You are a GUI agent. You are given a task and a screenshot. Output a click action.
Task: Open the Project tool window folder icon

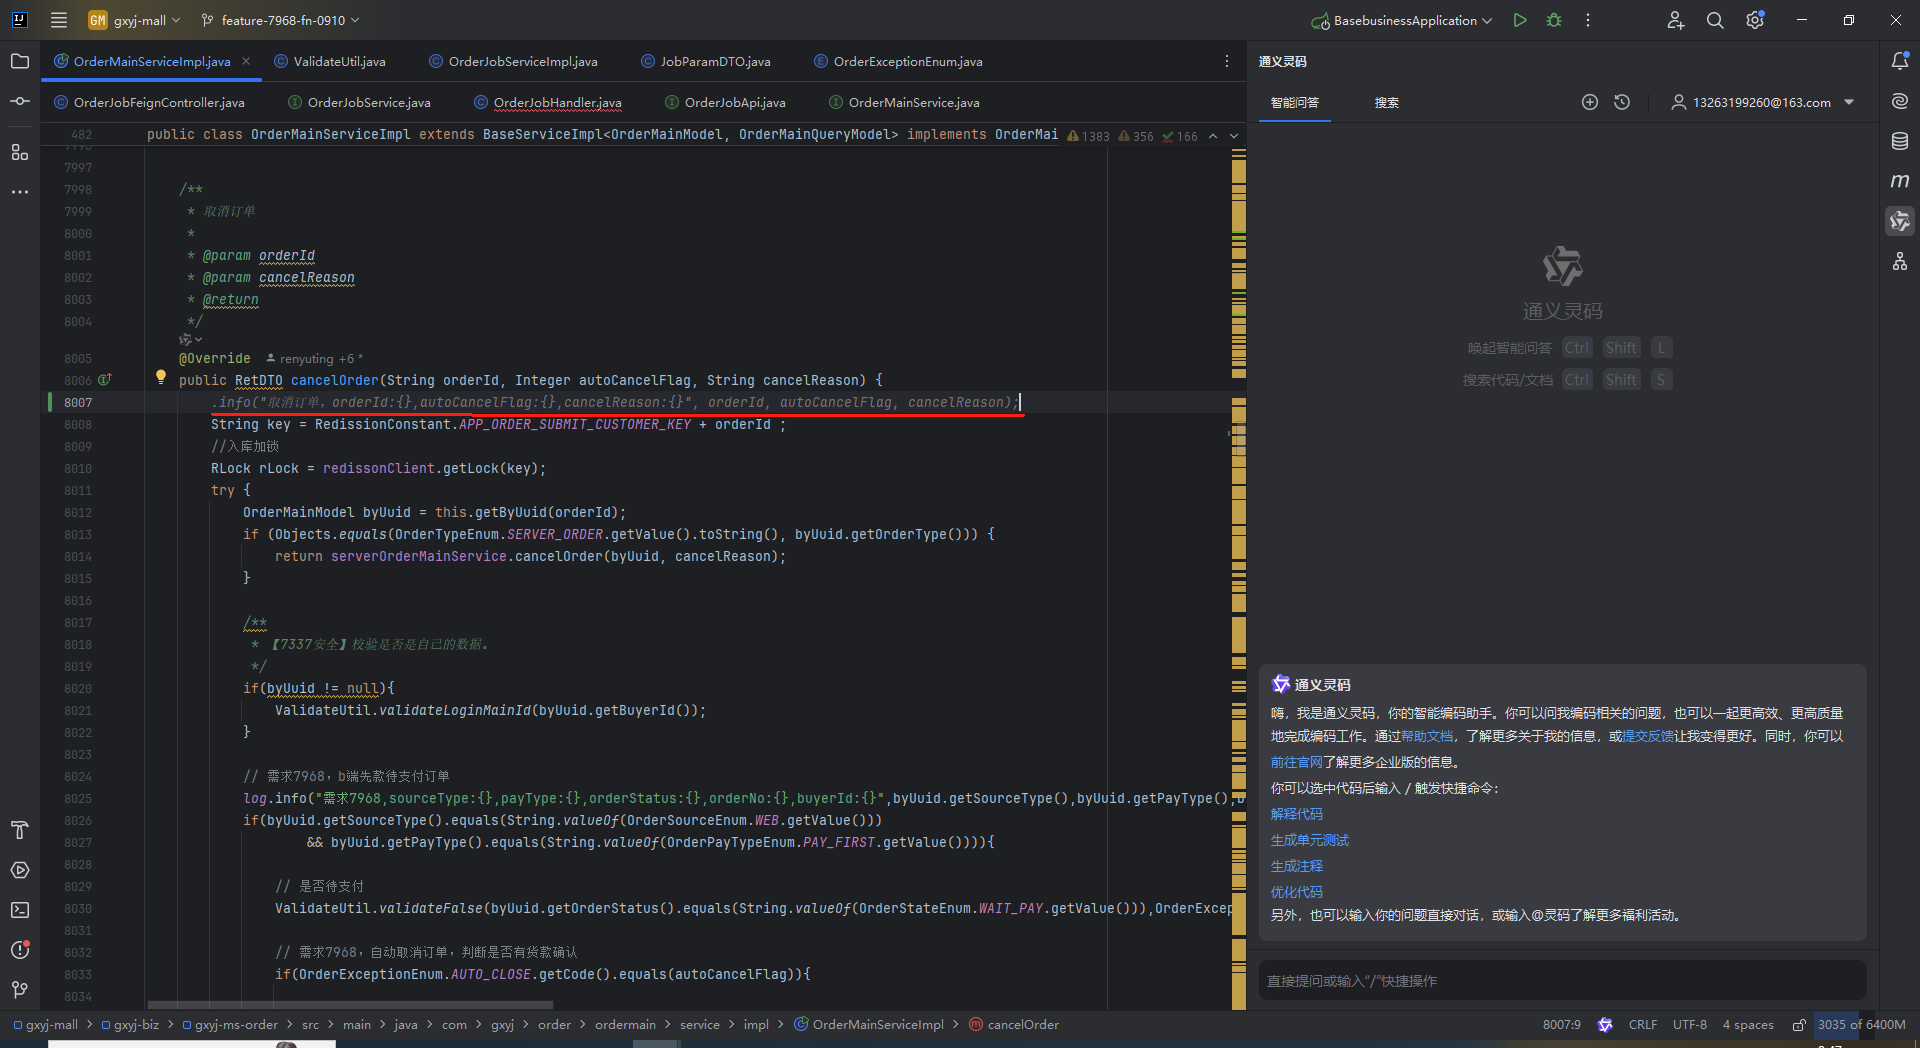click(x=20, y=61)
